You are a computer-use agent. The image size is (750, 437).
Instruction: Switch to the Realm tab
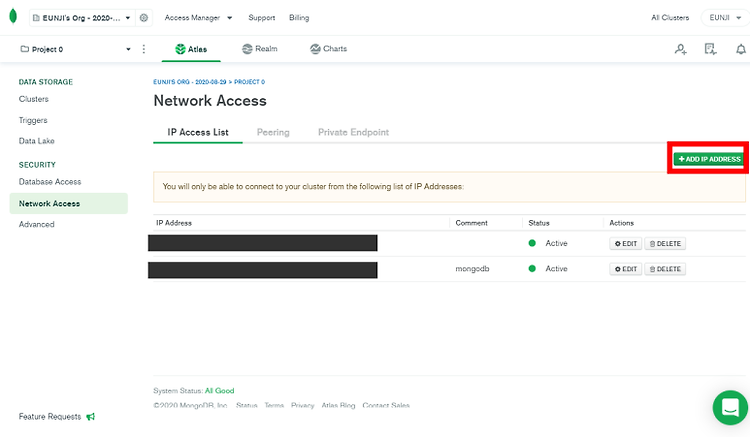coord(260,49)
